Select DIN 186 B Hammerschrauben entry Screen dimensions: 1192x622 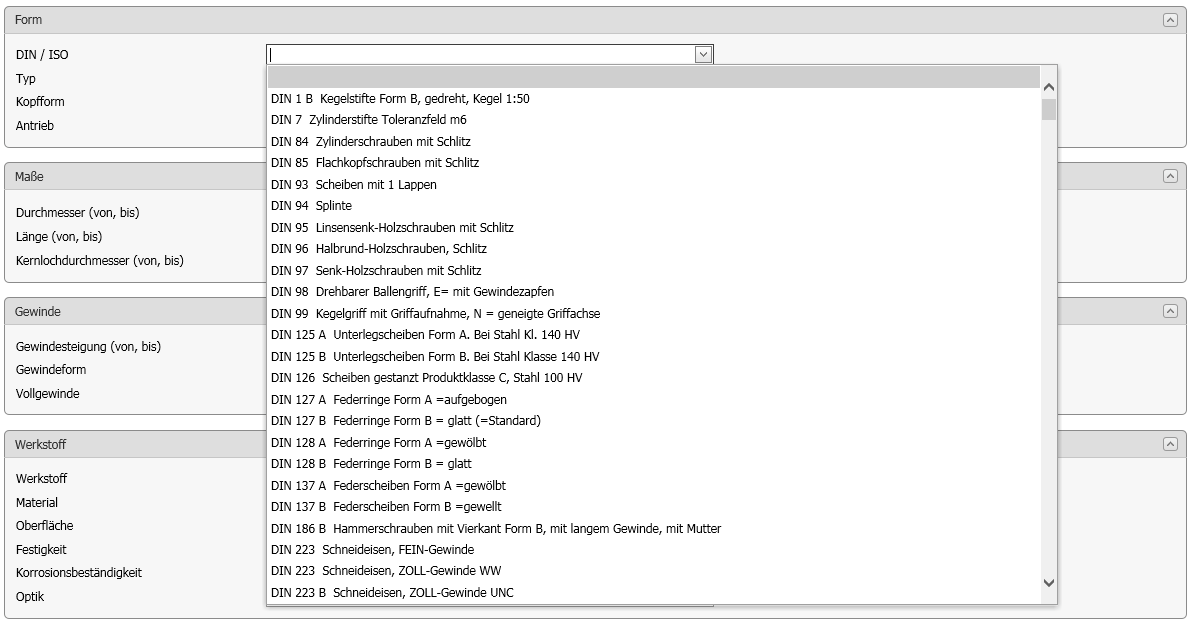pyautogui.click(x=495, y=529)
